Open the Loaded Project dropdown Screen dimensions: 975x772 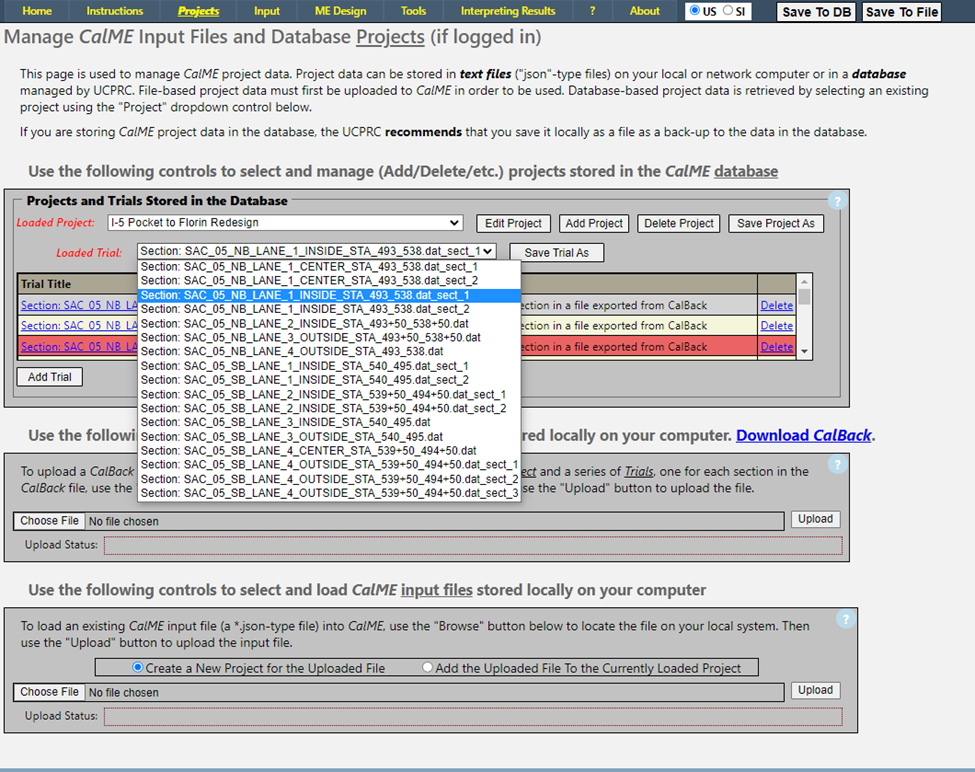pyautogui.click(x=300, y=223)
